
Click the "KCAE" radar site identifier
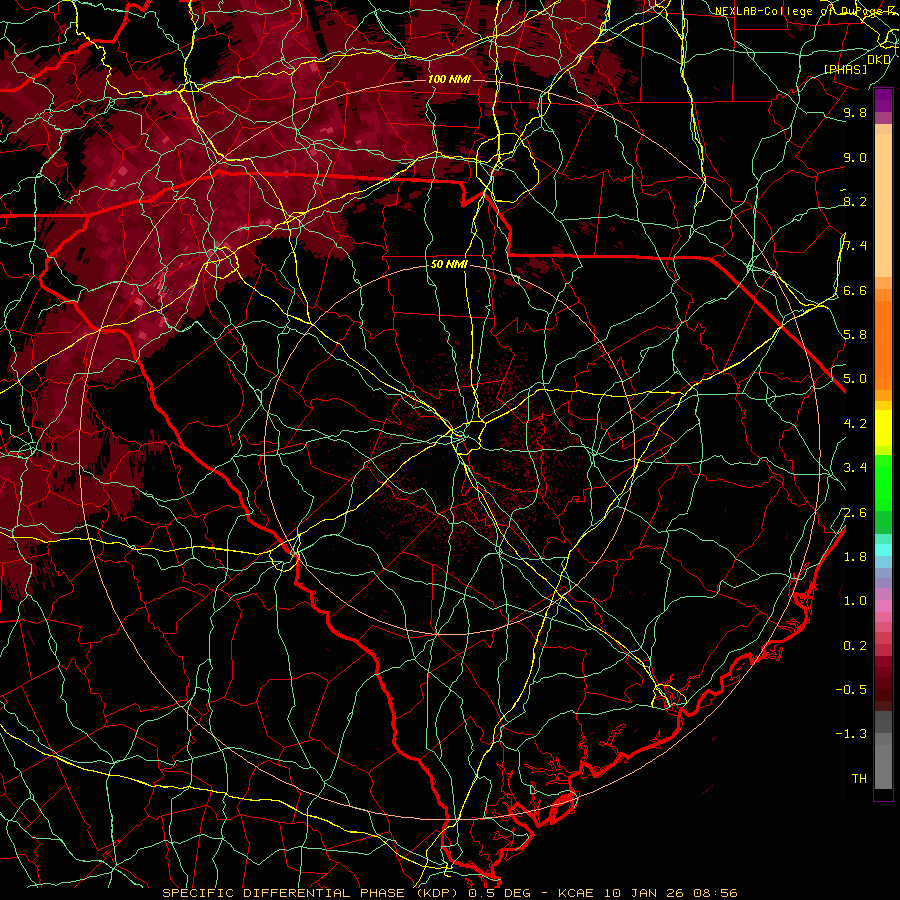(x=575, y=893)
